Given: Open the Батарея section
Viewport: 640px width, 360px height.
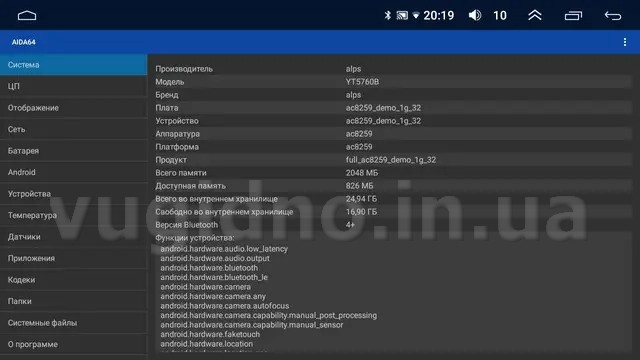Looking at the screenshot, I should 73,151.
